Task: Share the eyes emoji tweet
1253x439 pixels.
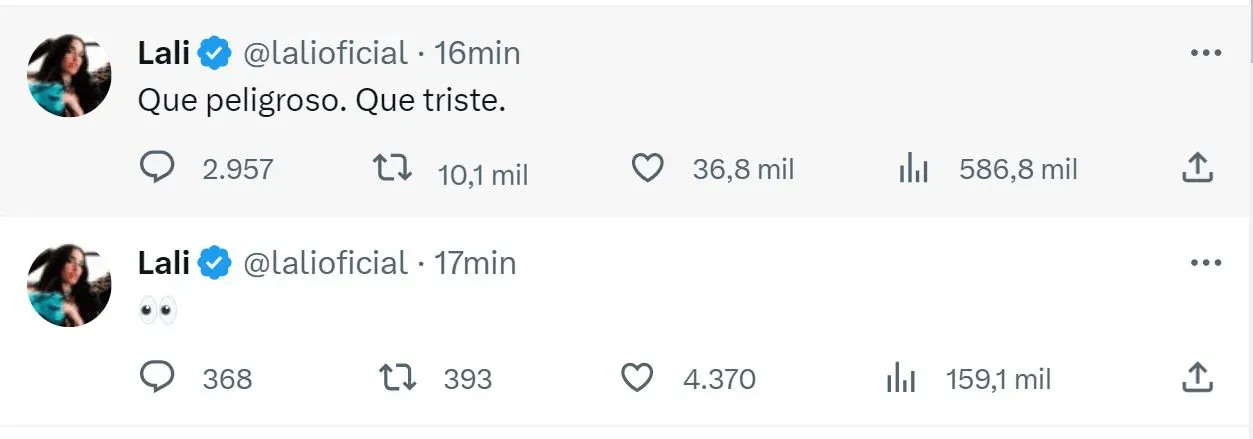Action: (1197, 378)
